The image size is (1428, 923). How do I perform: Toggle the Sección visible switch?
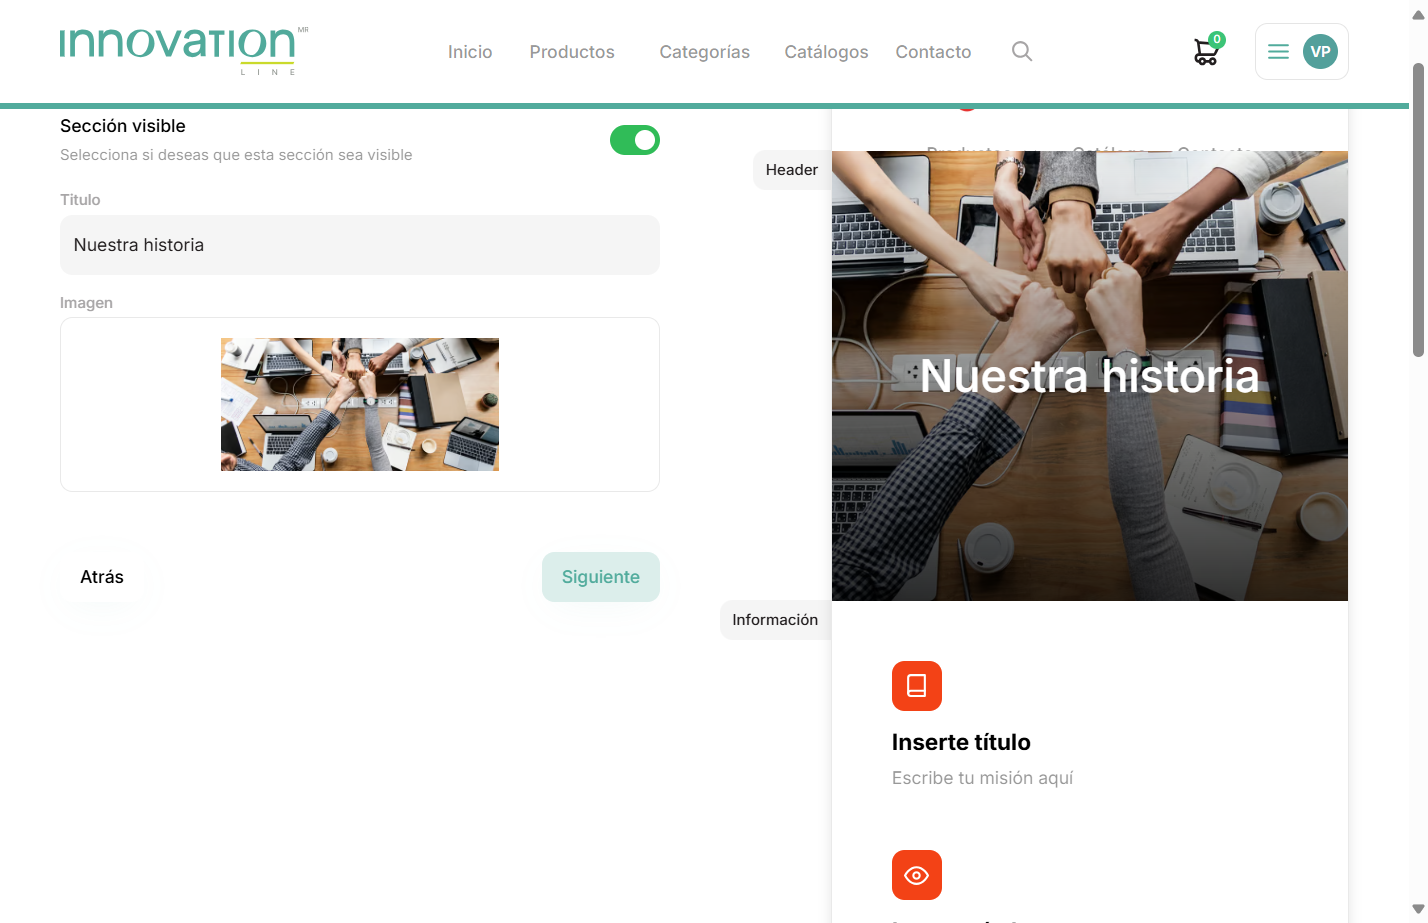pyautogui.click(x=635, y=140)
